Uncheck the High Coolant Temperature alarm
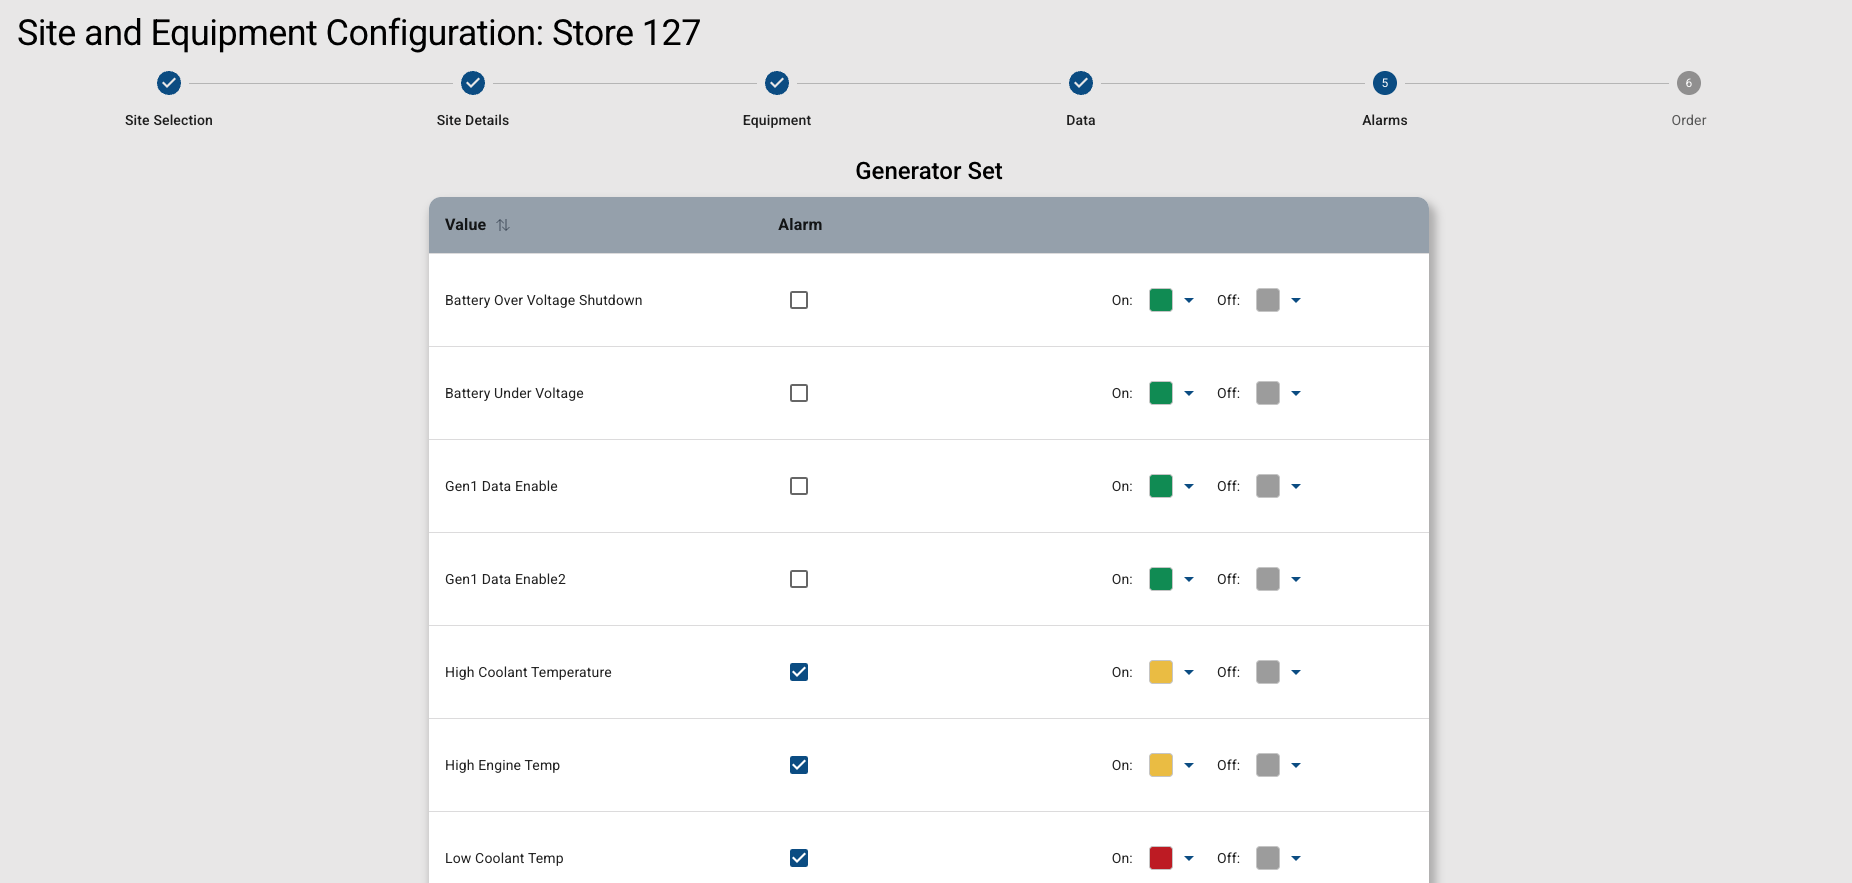This screenshot has height=883, width=1852. (799, 672)
